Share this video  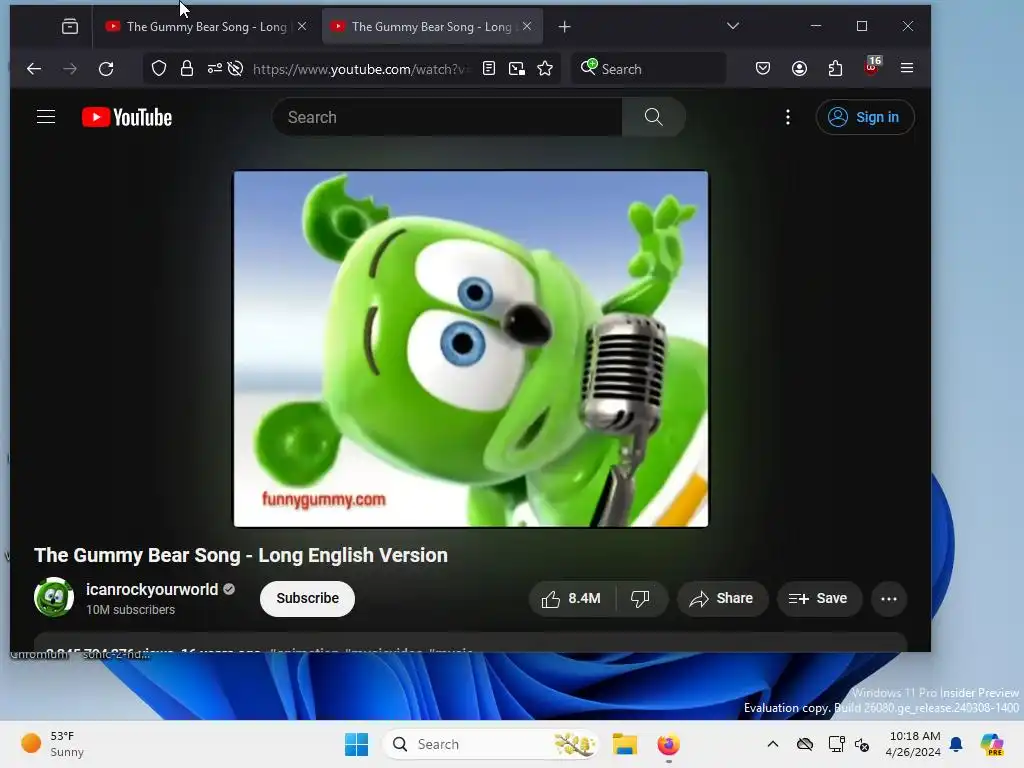point(722,598)
